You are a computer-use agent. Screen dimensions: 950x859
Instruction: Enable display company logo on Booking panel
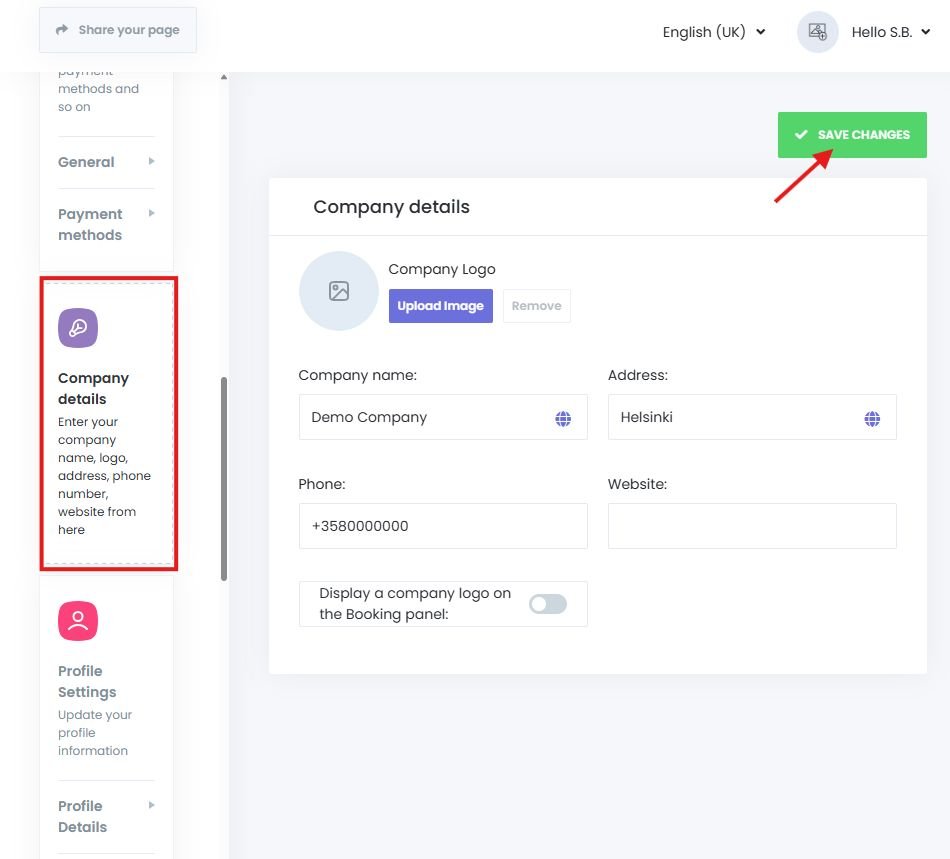pos(547,604)
